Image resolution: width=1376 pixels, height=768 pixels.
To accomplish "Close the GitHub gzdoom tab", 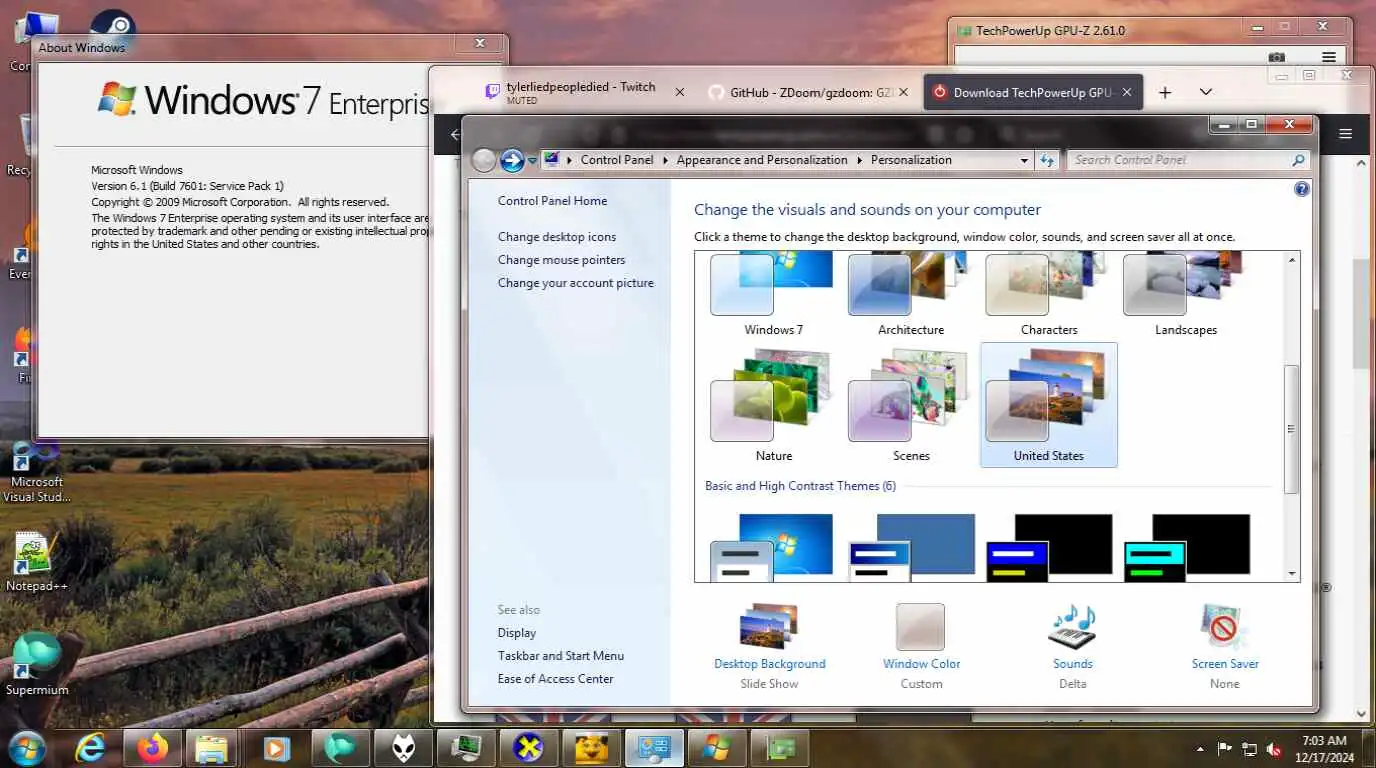I will (x=903, y=92).
